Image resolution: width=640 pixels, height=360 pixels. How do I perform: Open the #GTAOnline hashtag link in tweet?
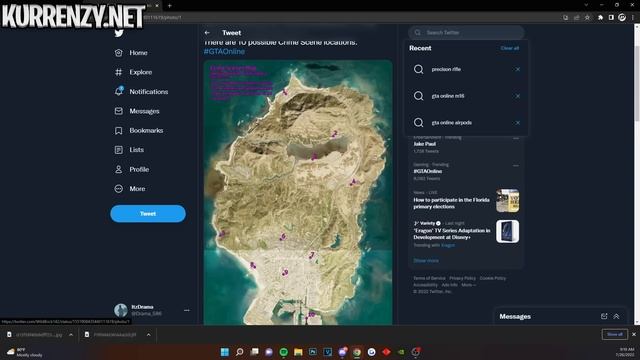[224, 51]
